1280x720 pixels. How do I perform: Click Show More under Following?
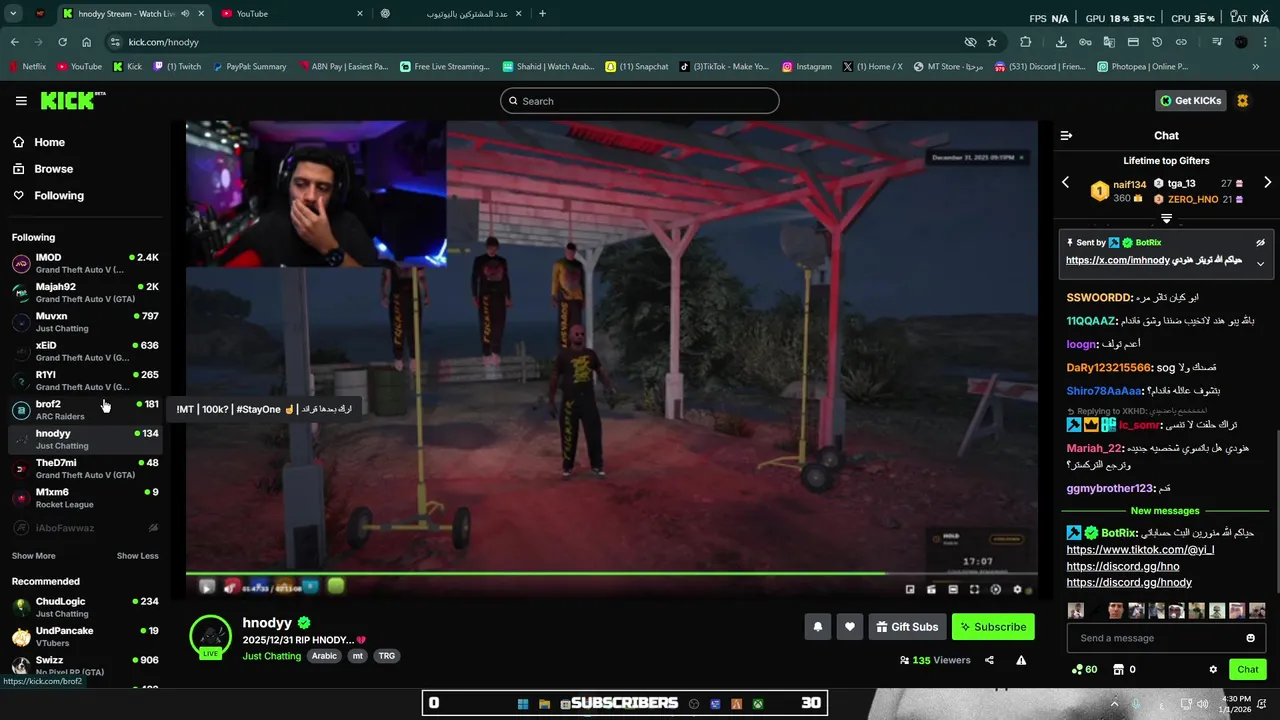click(x=34, y=556)
